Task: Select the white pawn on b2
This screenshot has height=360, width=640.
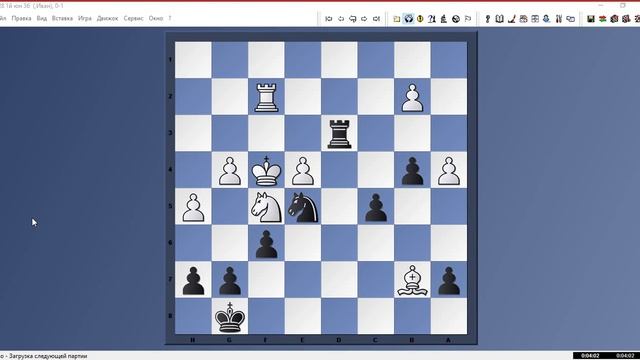Action: pos(412,98)
